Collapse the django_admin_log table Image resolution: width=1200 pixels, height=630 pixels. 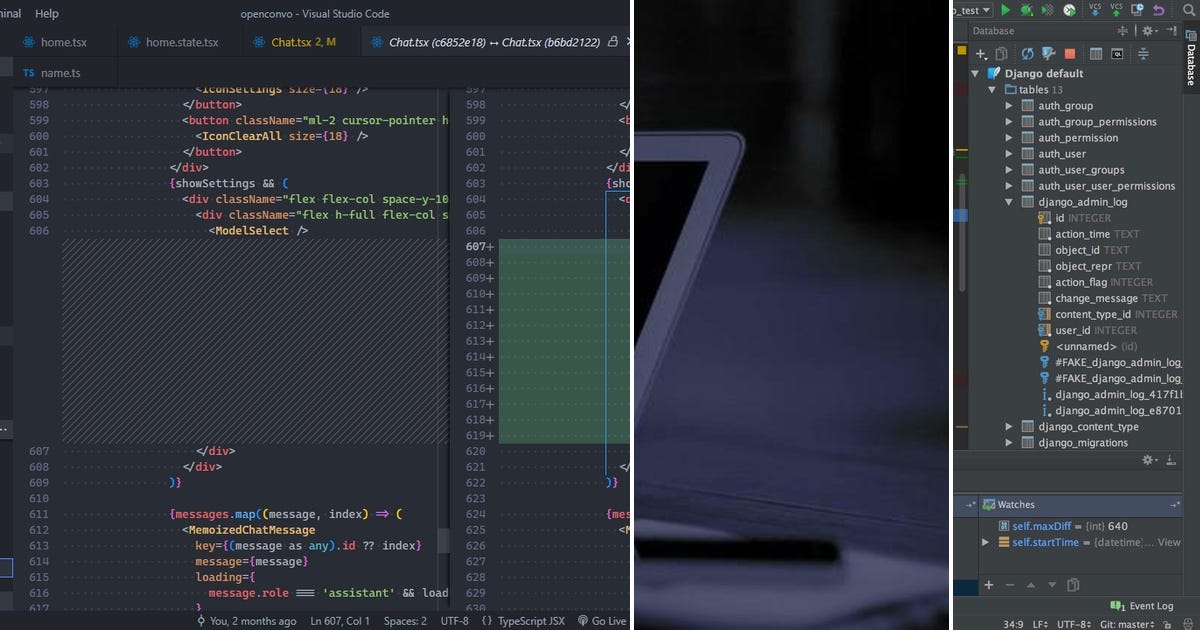click(1008, 201)
